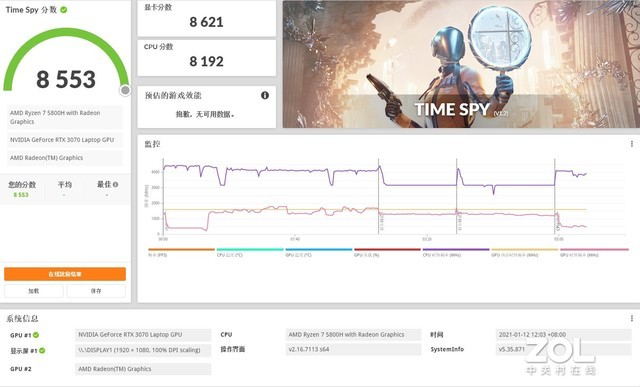
Task: Click the info icon beside 最佳
Action: pos(116,185)
